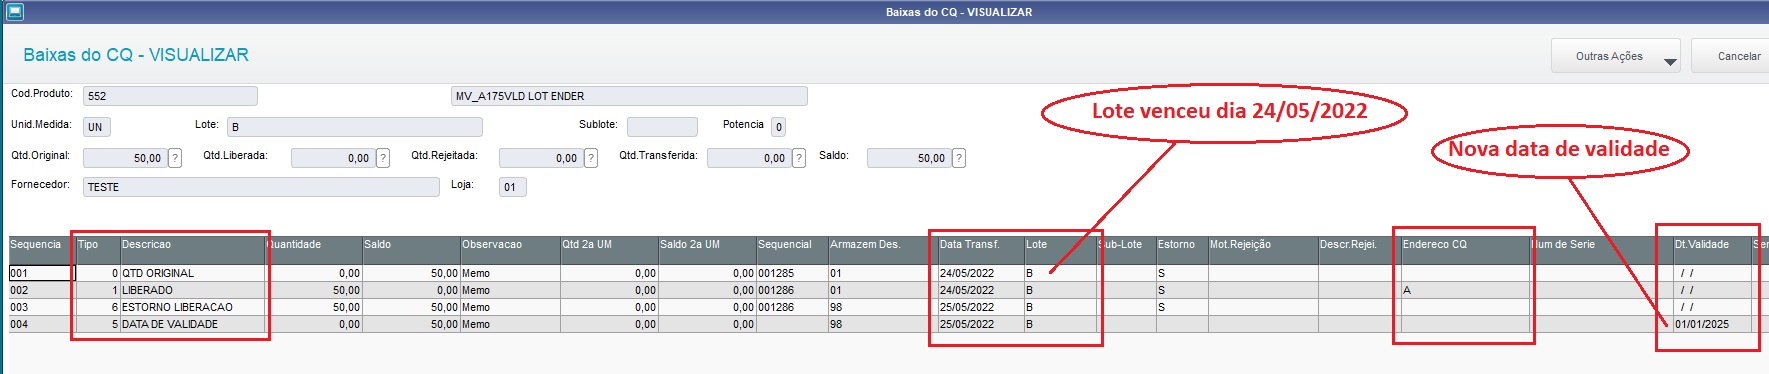1769x374 pixels.
Task: Sort by the Endereco CQ column header
Action: point(1464,250)
